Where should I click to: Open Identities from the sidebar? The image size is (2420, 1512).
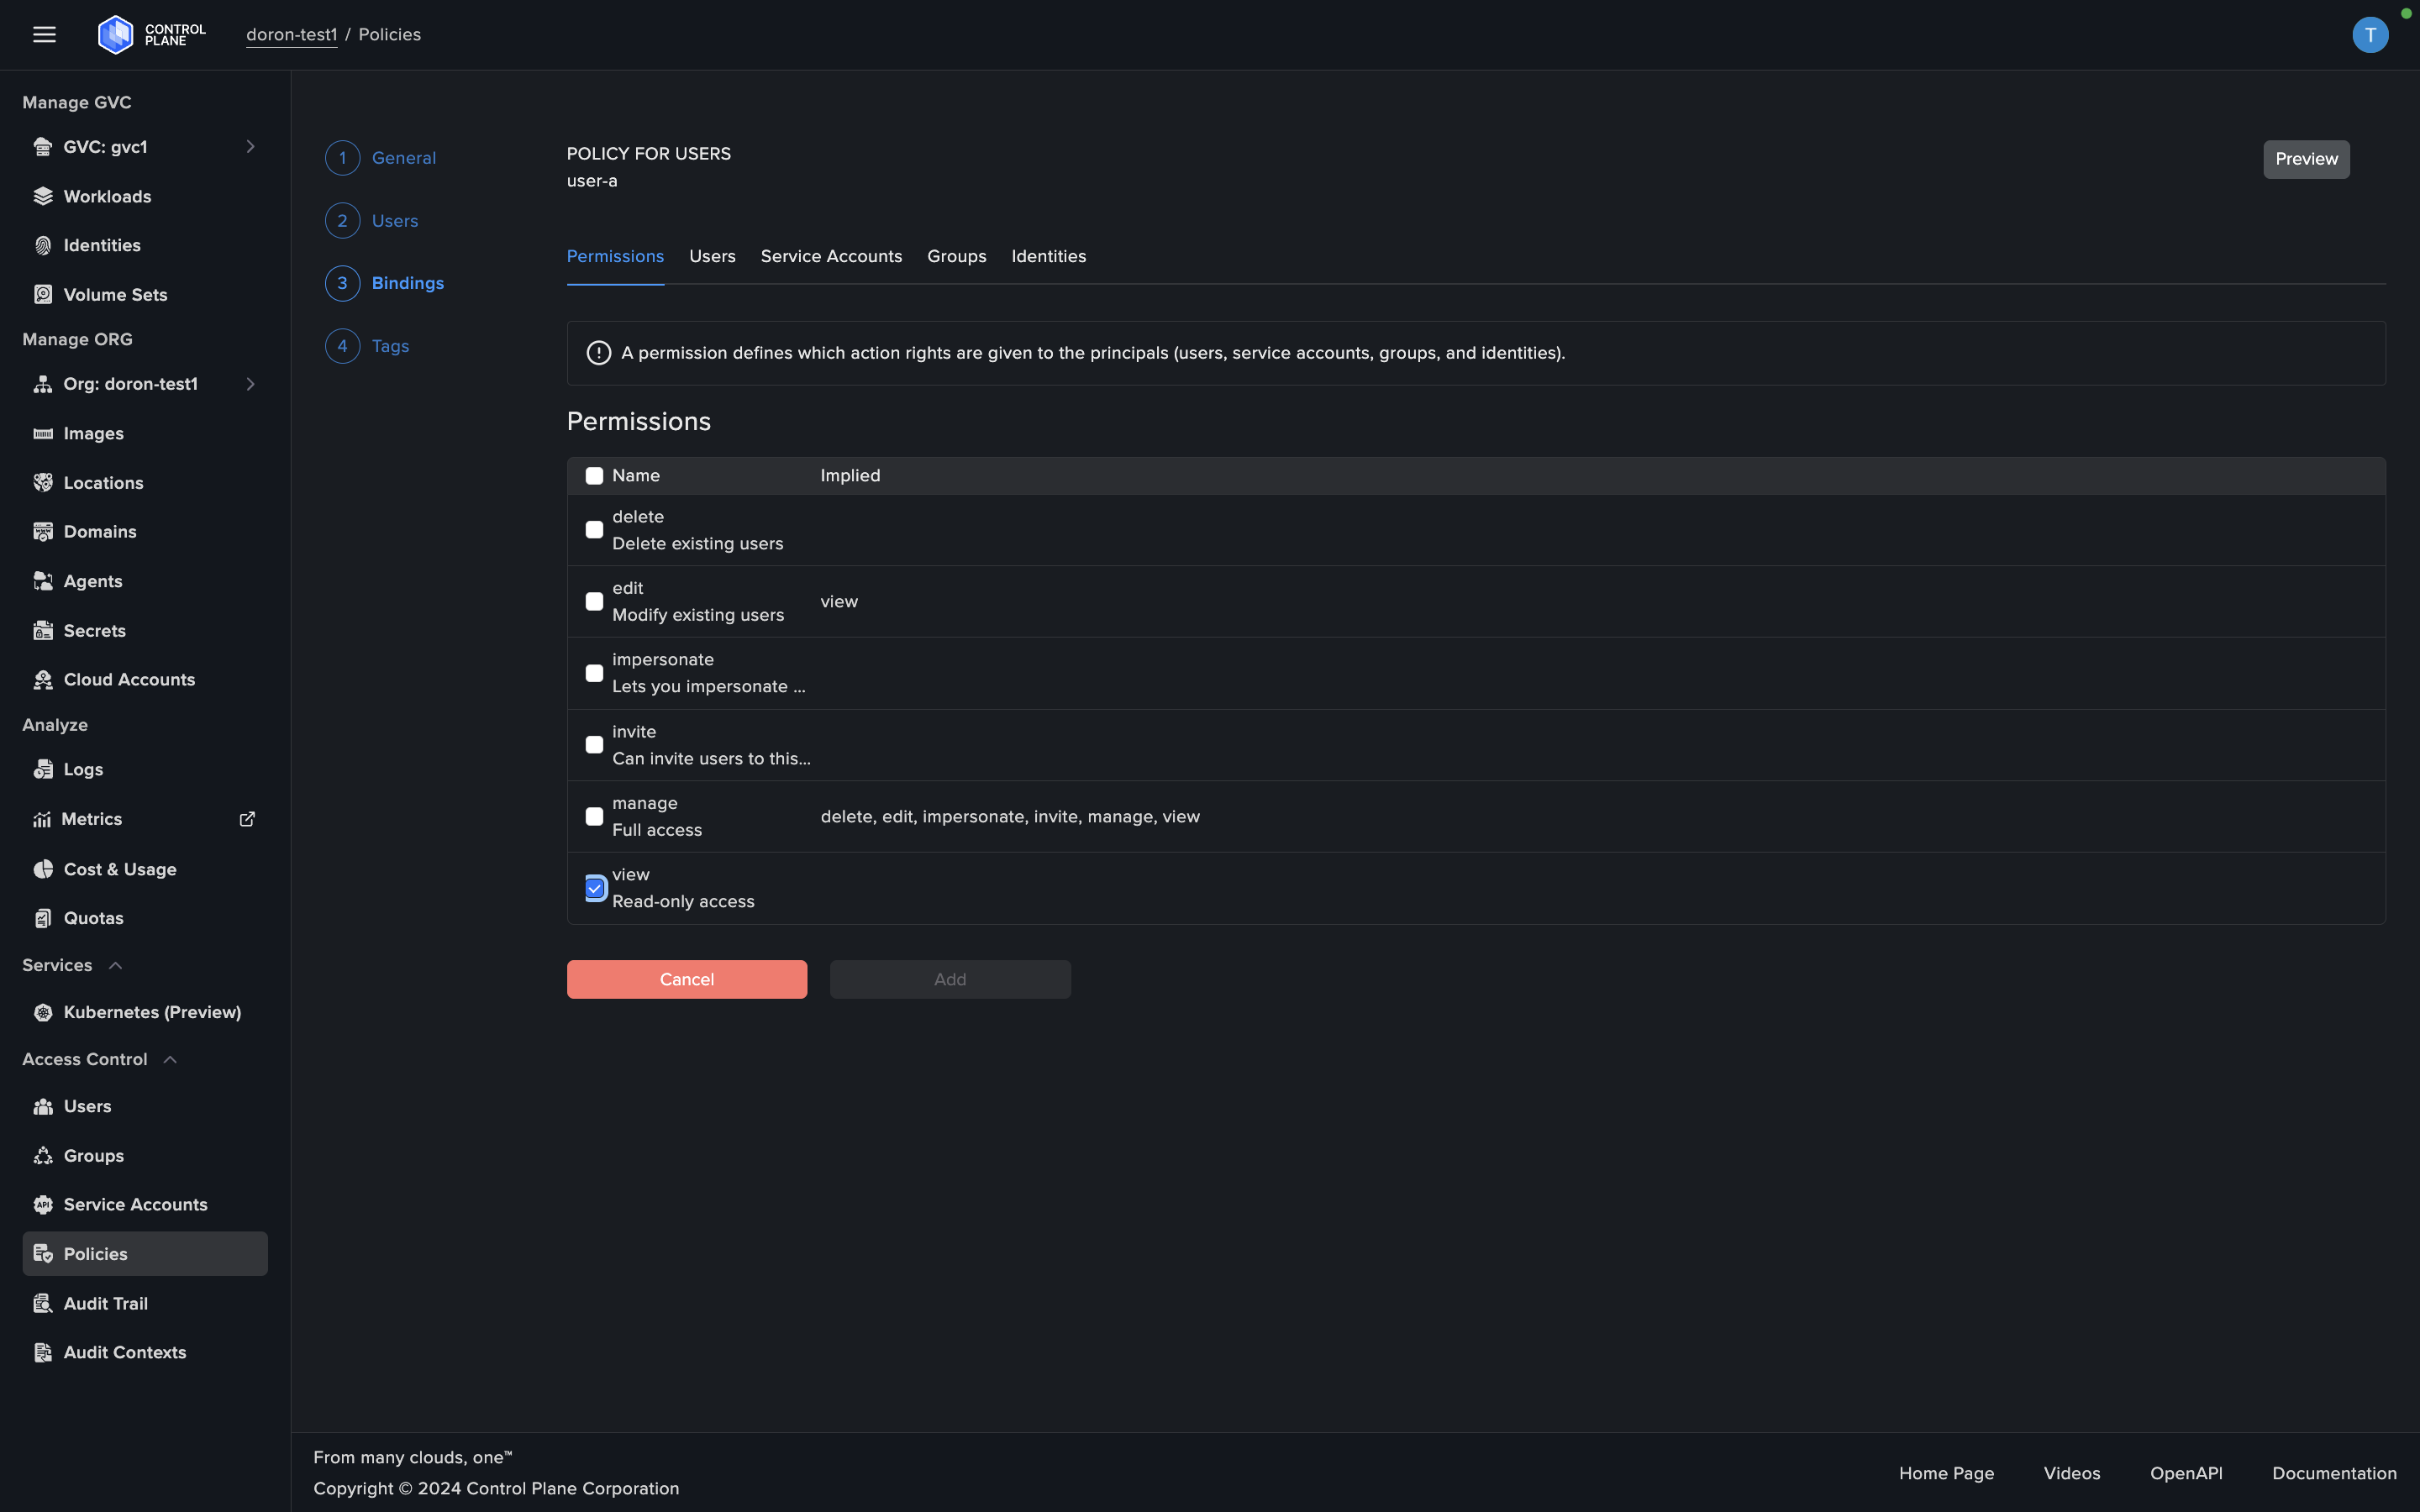coord(102,245)
